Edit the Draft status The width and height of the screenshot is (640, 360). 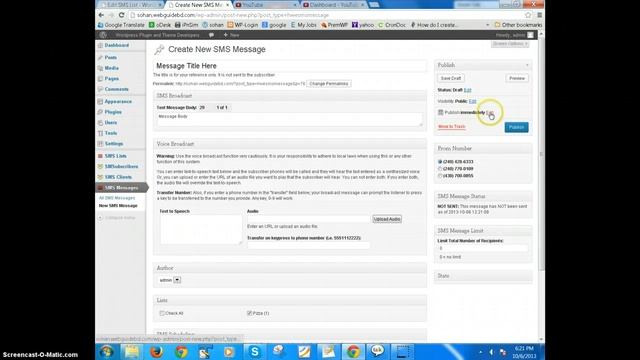pyautogui.click(x=467, y=90)
